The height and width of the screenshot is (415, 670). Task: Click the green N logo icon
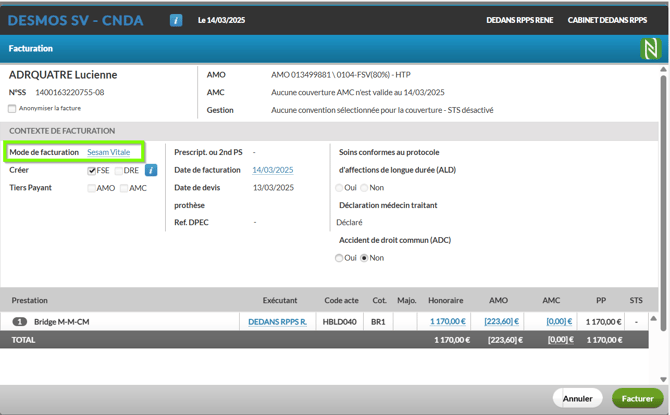(651, 48)
